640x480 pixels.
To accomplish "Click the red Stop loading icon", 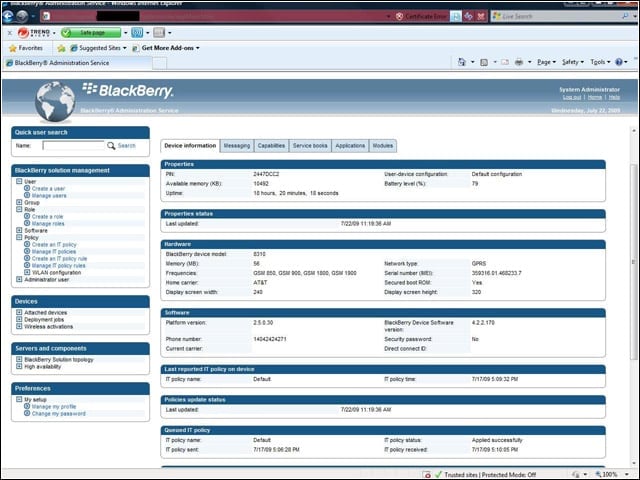I will [481, 16].
